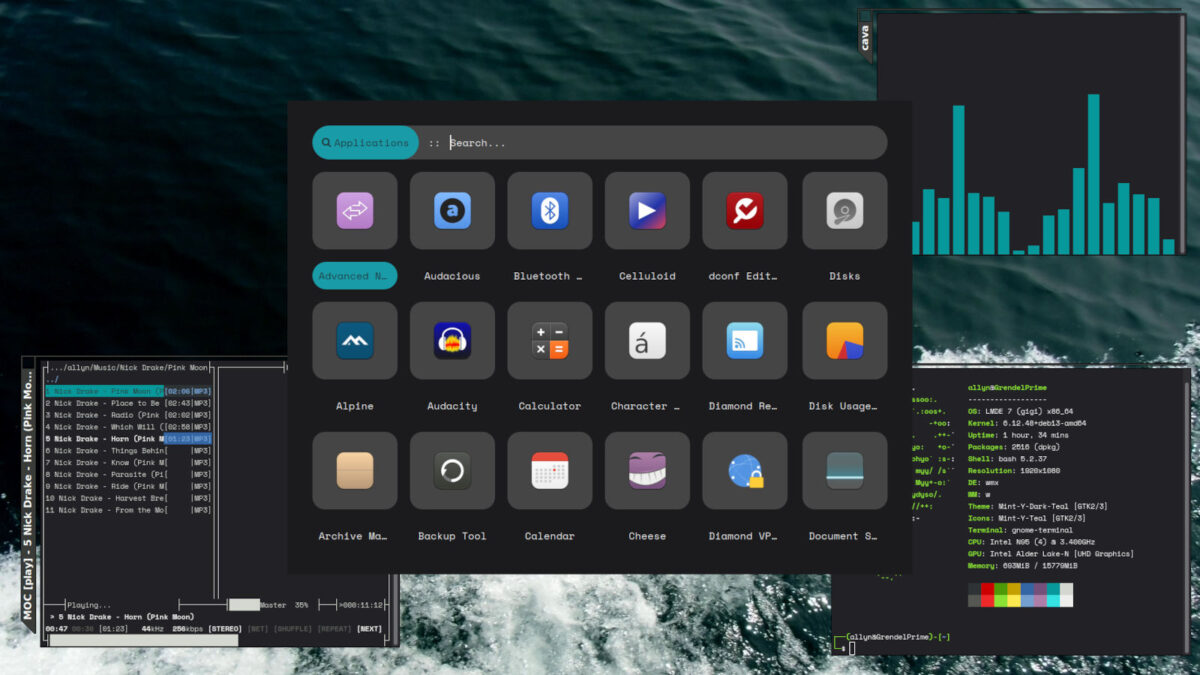The image size is (1200, 675).
Task: Toggle the NEXT option in MOC
Action: tap(370, 629)
